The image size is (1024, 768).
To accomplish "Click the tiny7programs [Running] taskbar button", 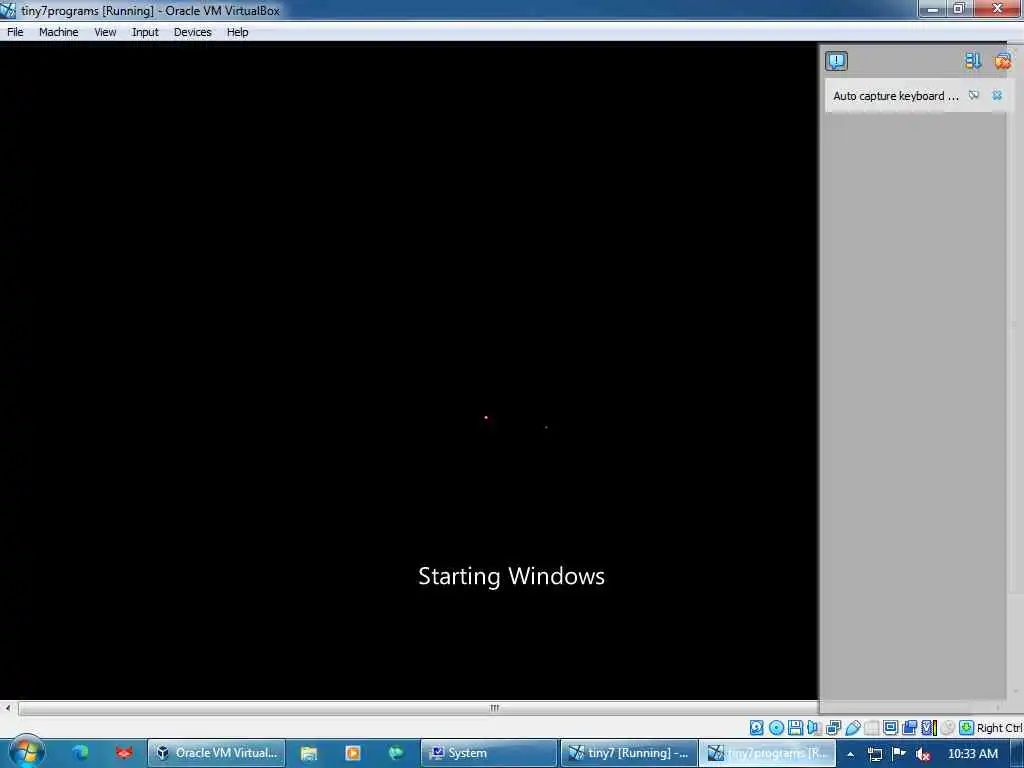I will [767, 753].
